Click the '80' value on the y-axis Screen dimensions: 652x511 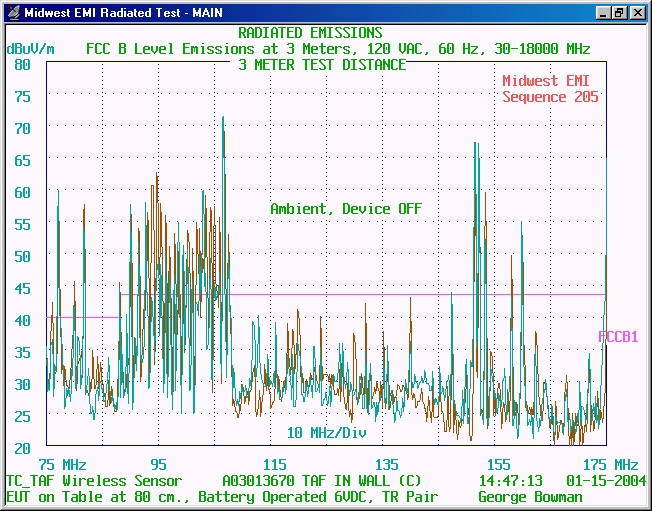click(x=23, y=64)
